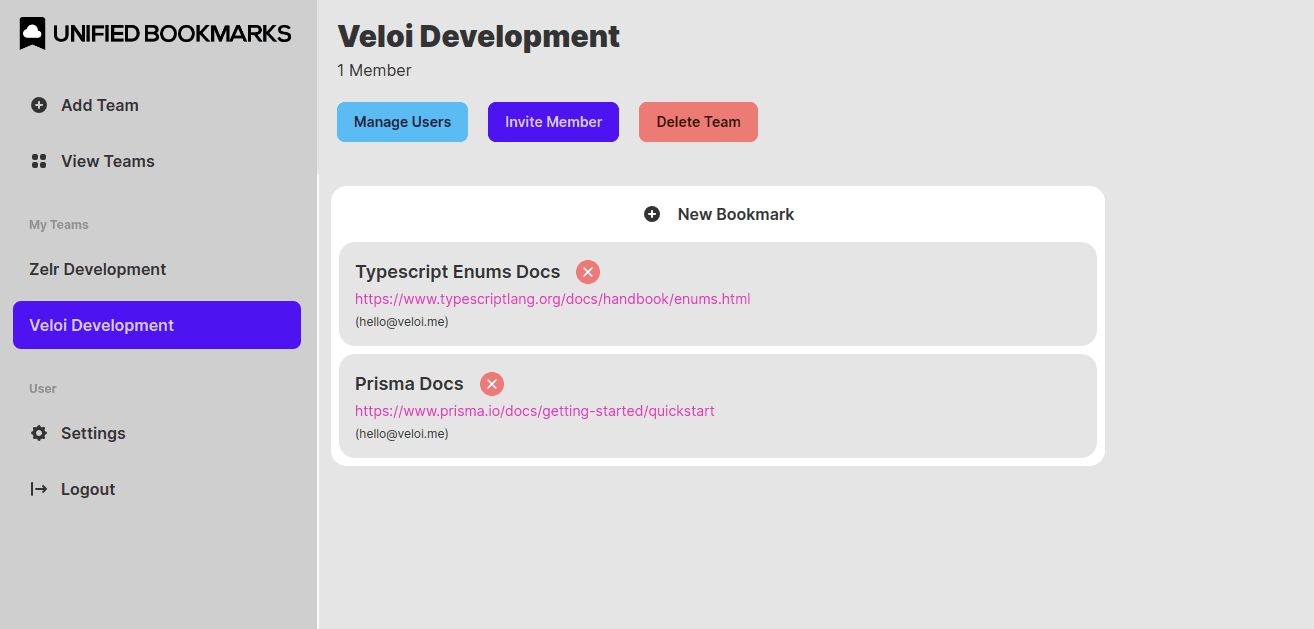1314x629 pixels.
Task: Open the typescriptlang.org enums handbook link
Action: [552, 299]
